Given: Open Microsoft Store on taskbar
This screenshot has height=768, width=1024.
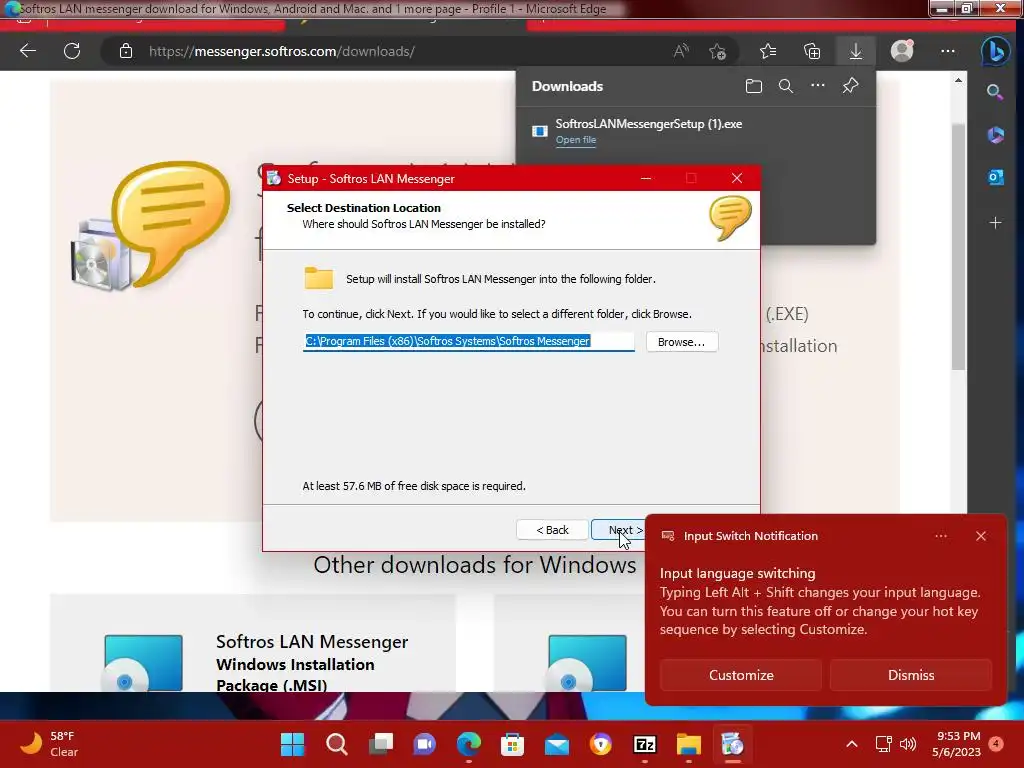Looking at the screenshot, I should point(513,744).
